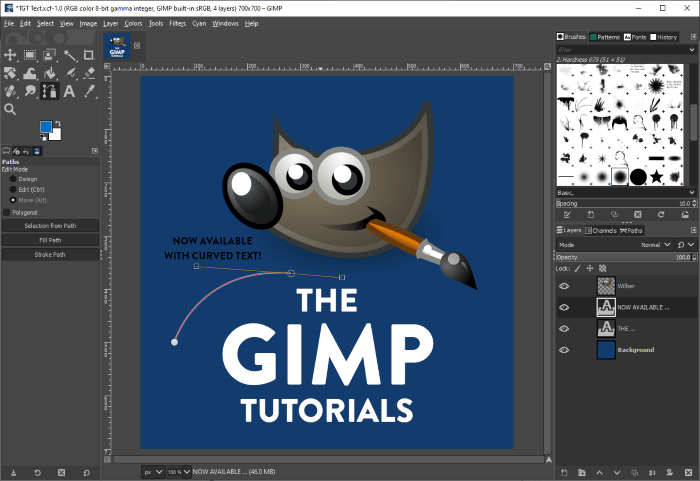
Task: Open the Filters menu
Action: pos(177,24)
